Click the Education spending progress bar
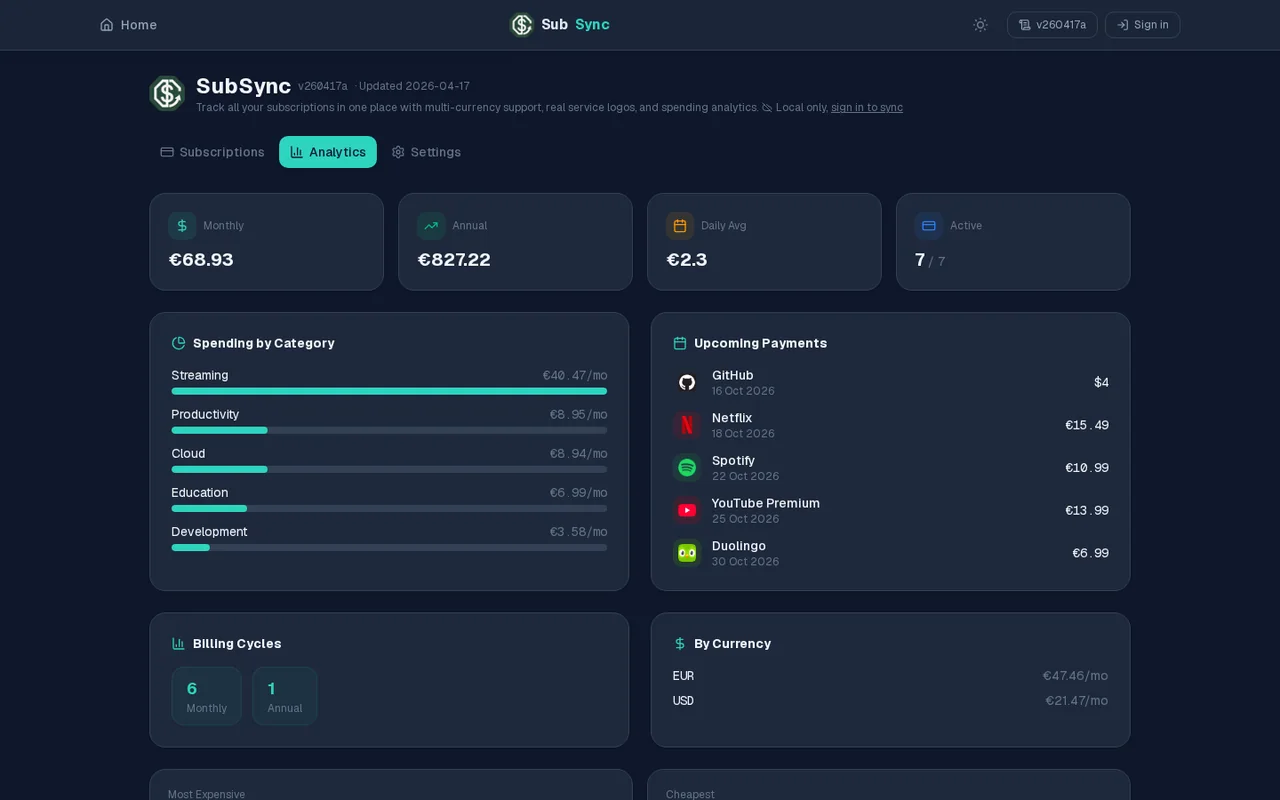This screenshot has height=800, width=1280. pyautogui.click(x=389, y=508)
